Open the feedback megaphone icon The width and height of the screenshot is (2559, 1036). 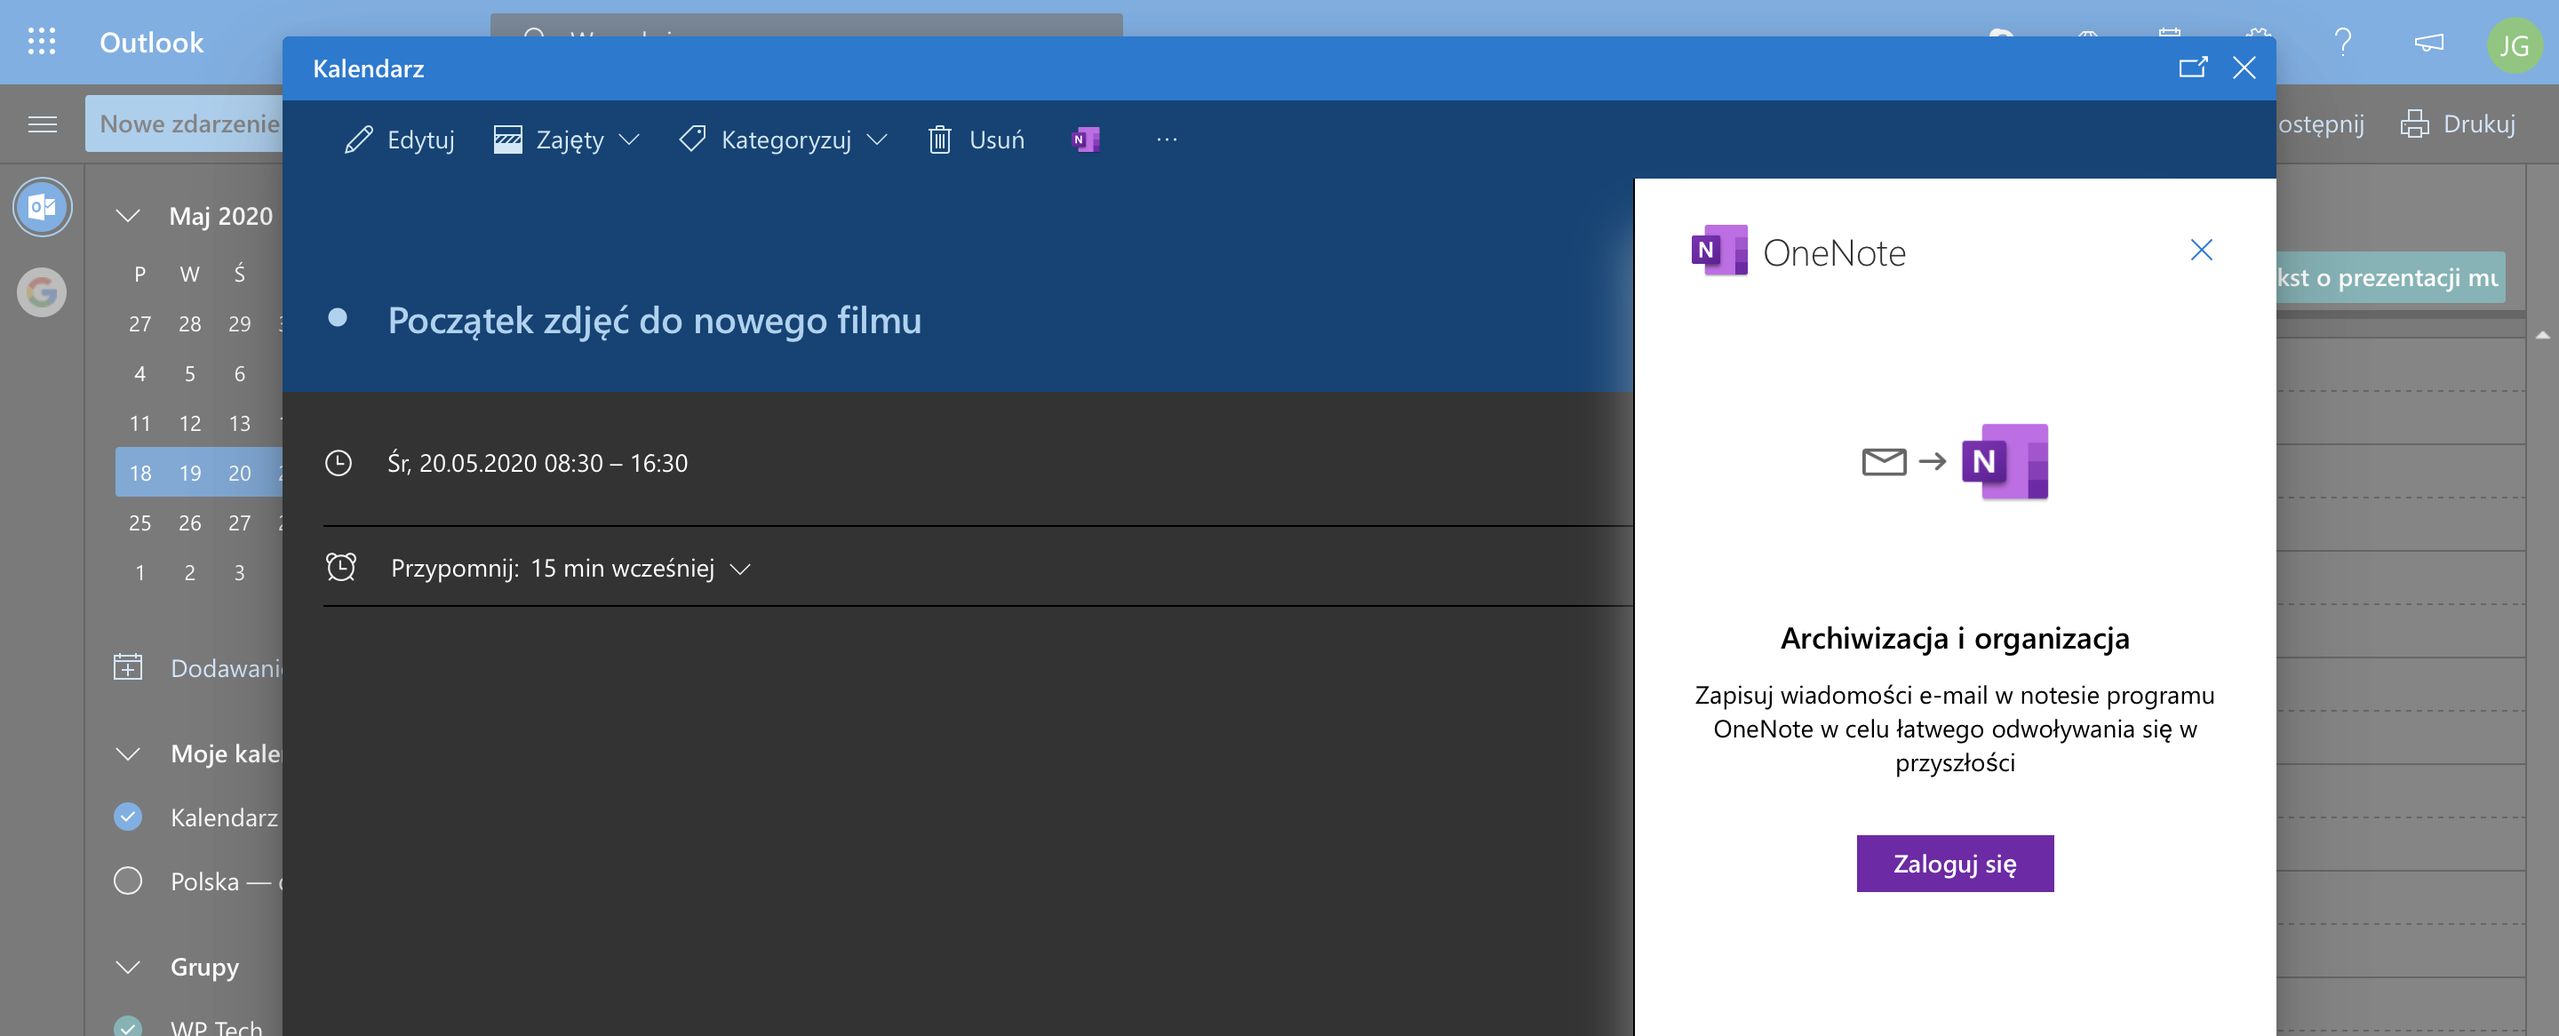click(x=2429, y=42)
